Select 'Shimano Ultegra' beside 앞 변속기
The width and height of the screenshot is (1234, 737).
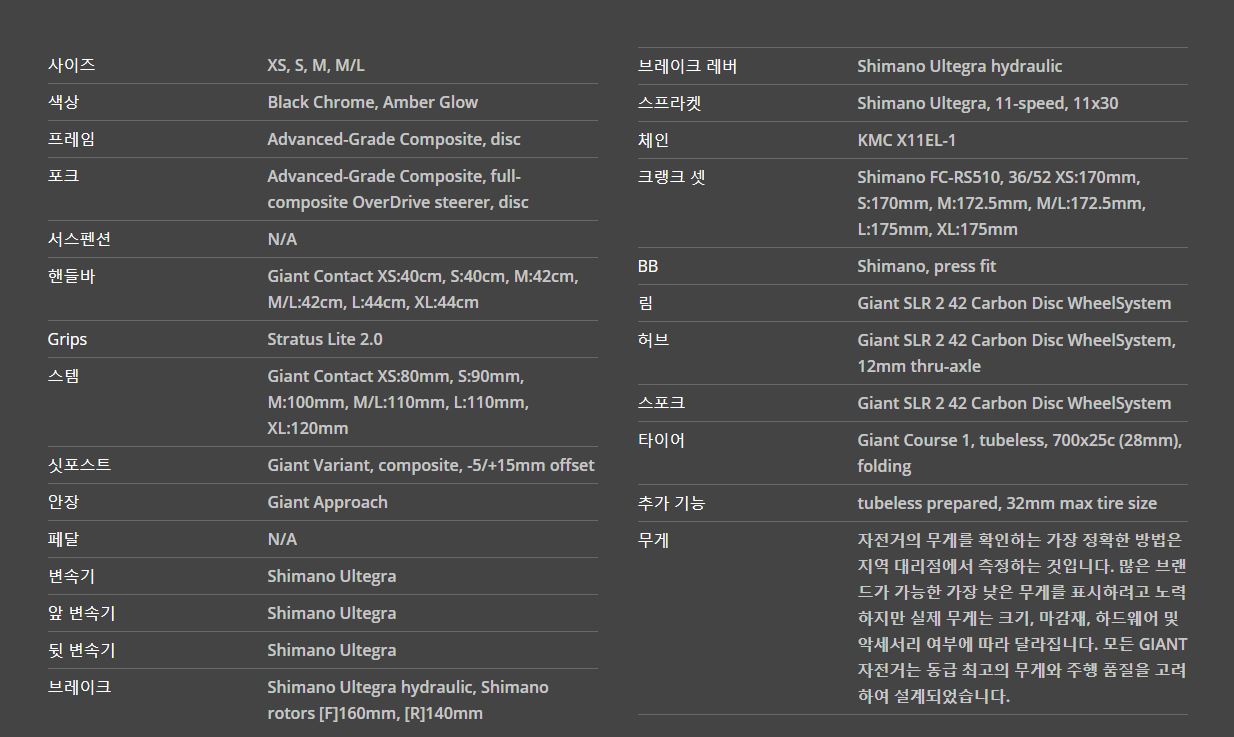point(332,613)
